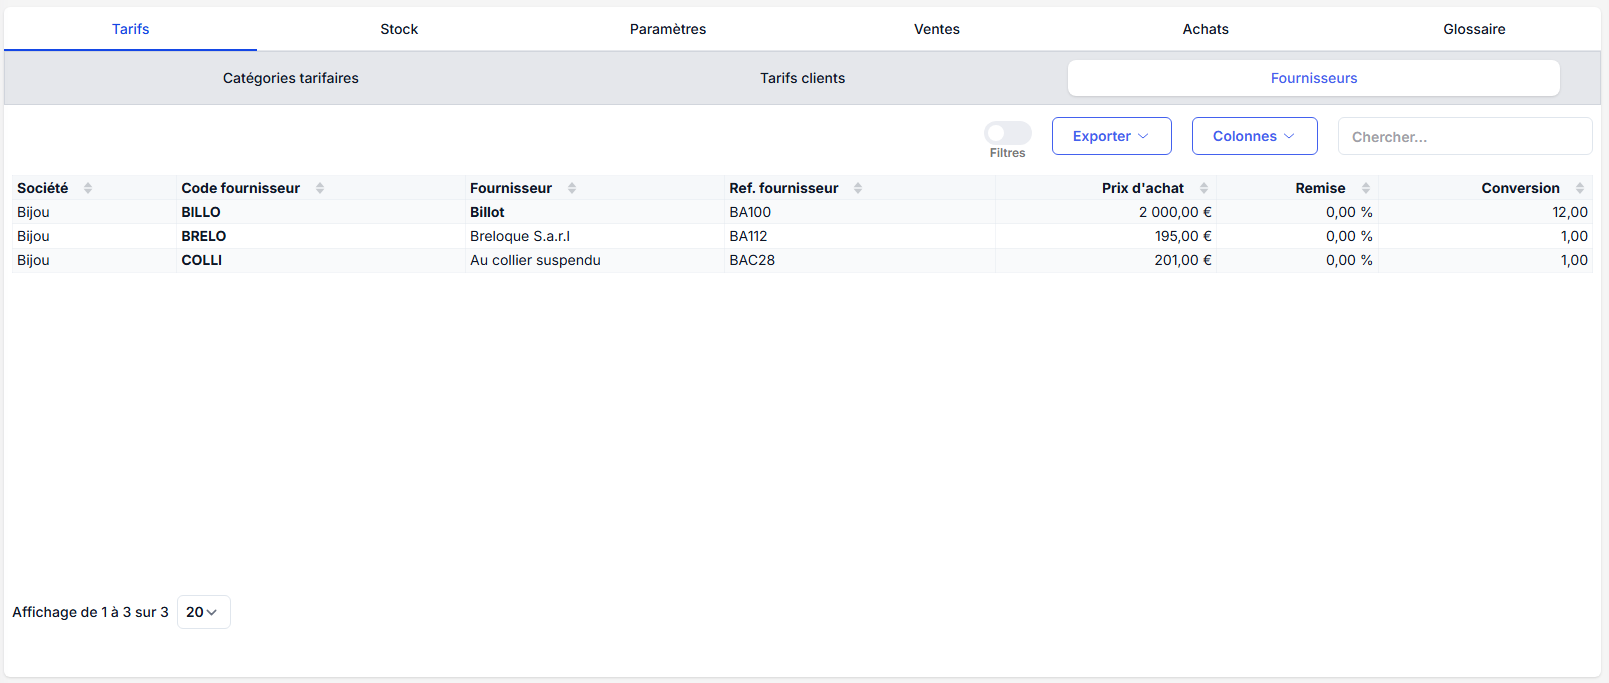The image size is (1609, 683).
Task: Sort table by Société column icon
Action: (x=88, y=188)
